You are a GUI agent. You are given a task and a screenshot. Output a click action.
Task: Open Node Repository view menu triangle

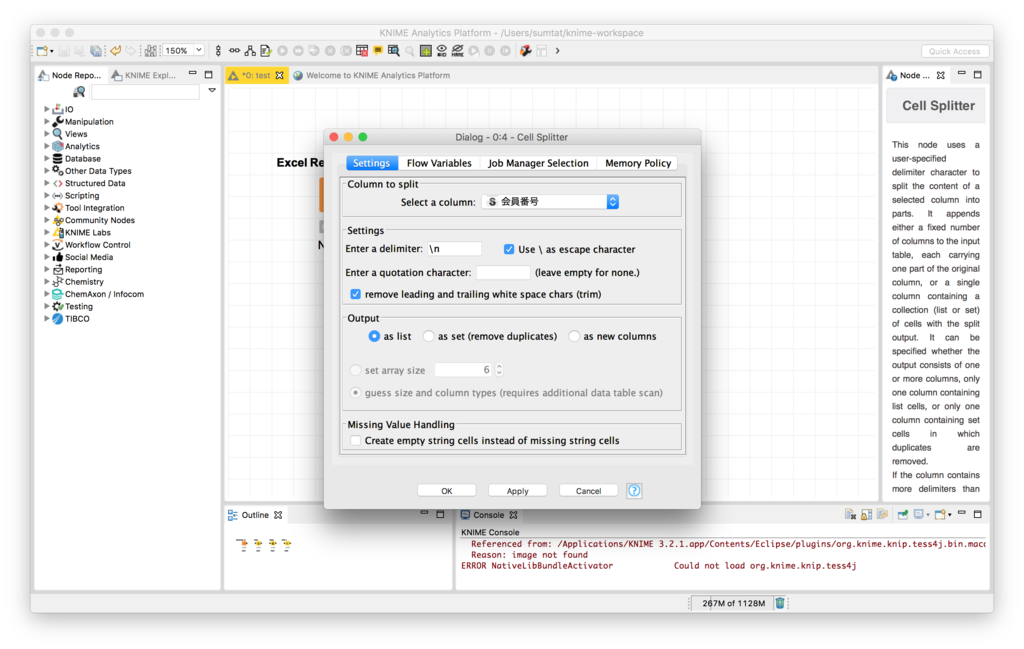pyautogui.click(x=212, y=91)
